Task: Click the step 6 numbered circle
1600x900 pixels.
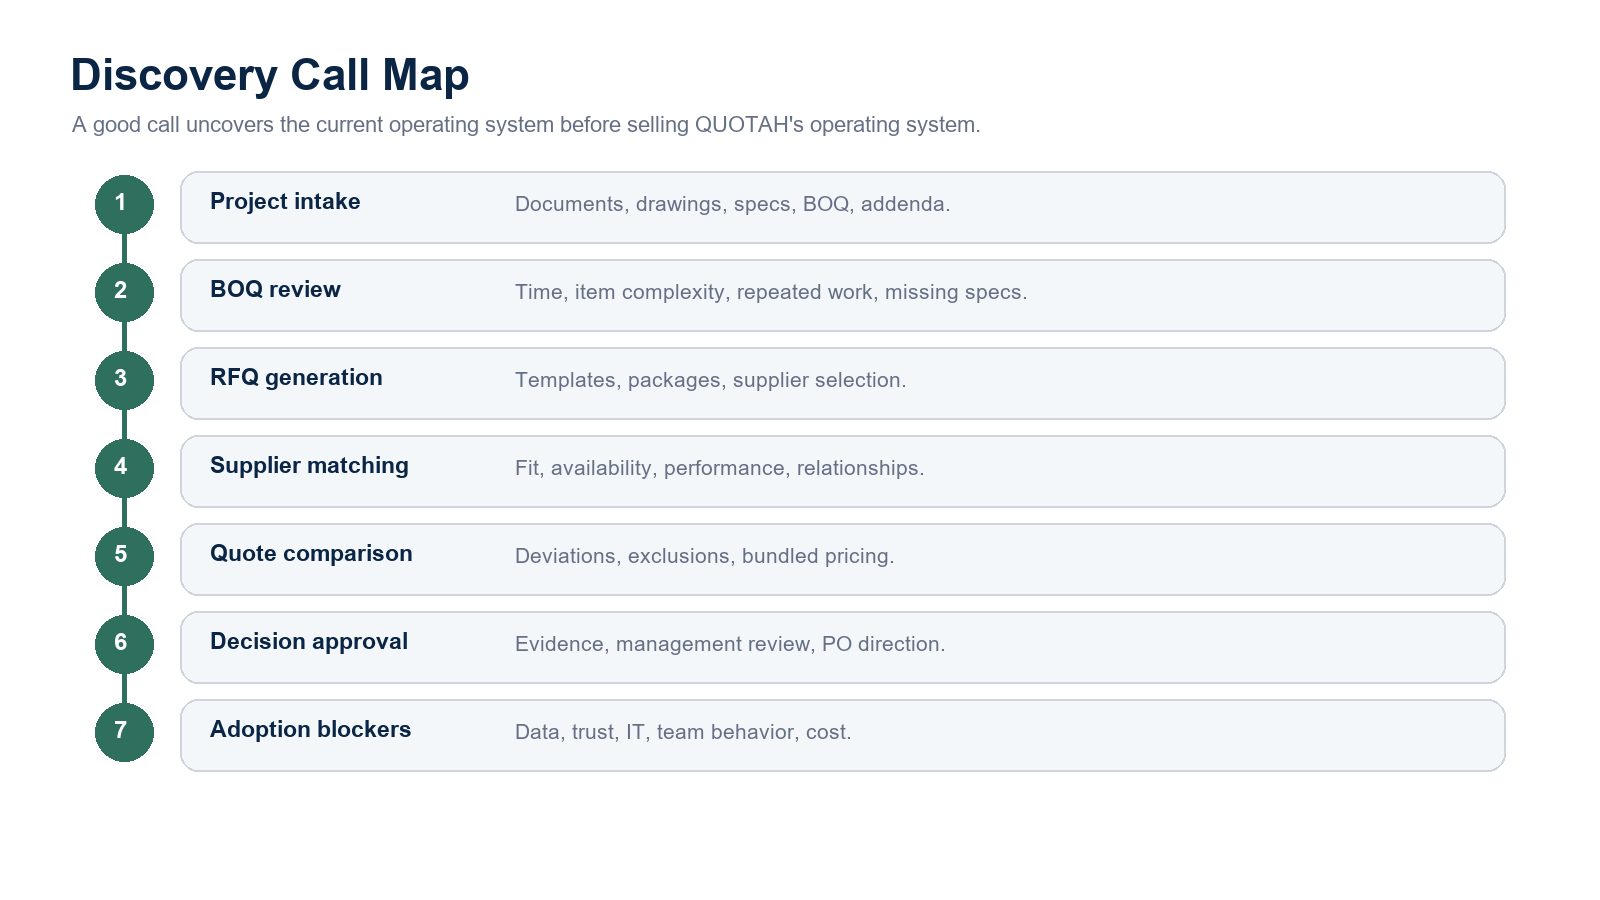Action: [x=124, y=644]
